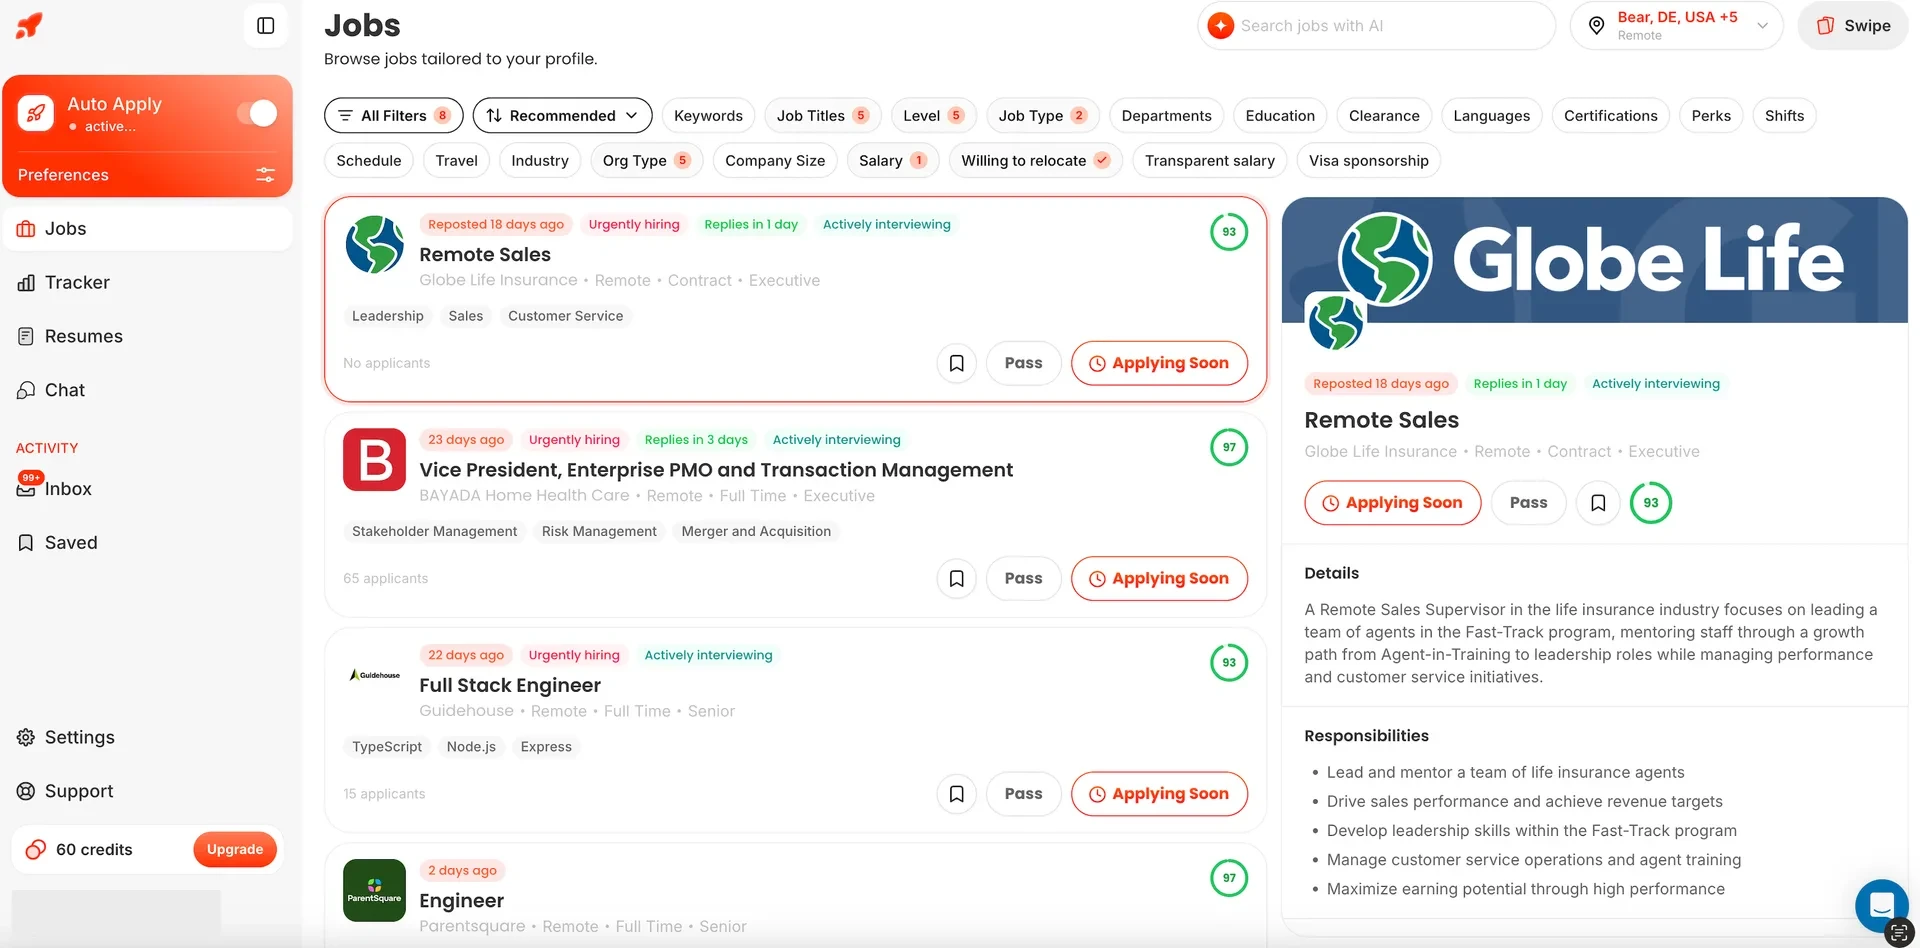Open the Certifications filter
This screenshot has width=1920, height=948.
(1610, 116)
